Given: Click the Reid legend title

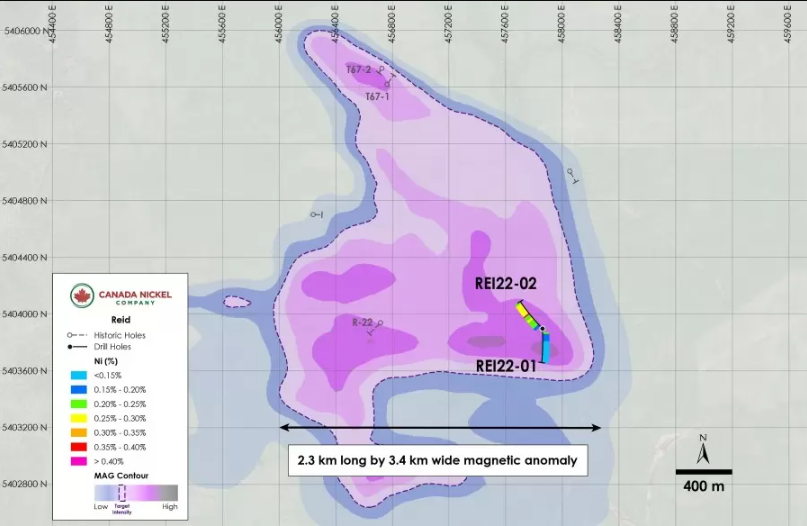Looking at the screenshot, I should (120, 318).
